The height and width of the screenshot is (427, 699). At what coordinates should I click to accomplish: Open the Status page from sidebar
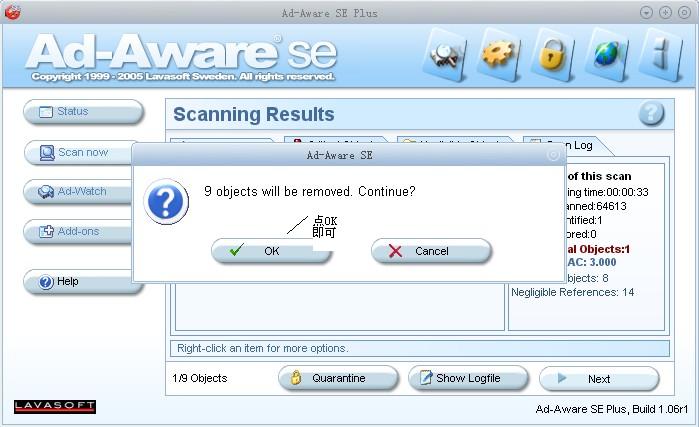(x=83, y=111)
